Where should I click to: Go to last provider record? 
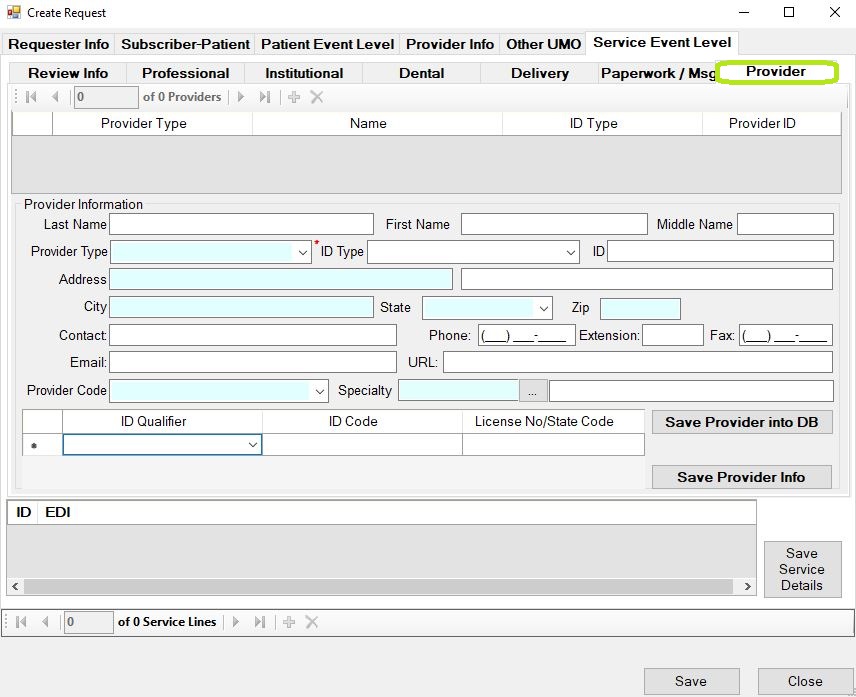coord(265,97)
